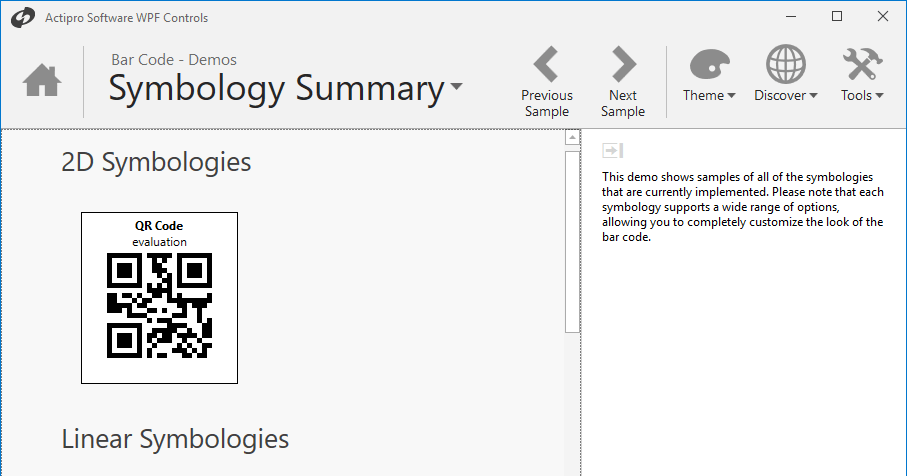This screenshot has height=476, width=907.
Task: Click the "2D Symbologies" heading
Action: [x=156, y=162]
